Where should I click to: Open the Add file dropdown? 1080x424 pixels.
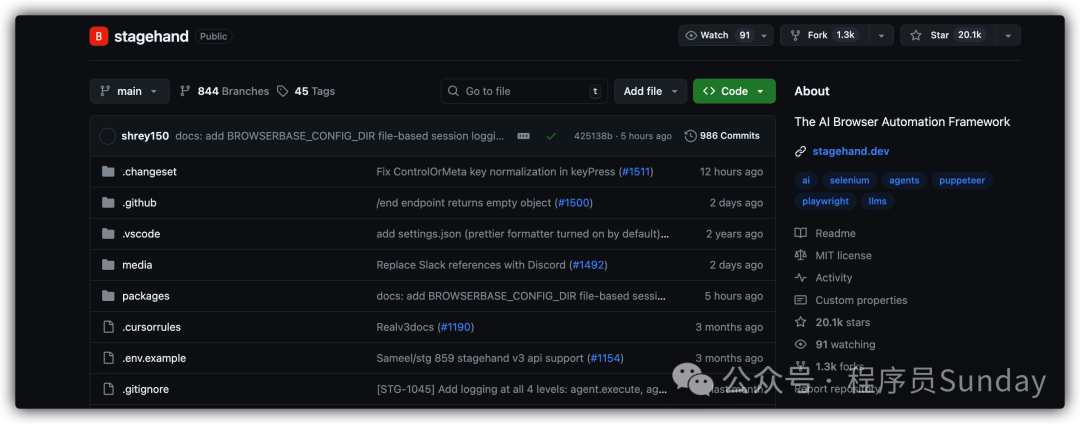click(x=650, y=91)
